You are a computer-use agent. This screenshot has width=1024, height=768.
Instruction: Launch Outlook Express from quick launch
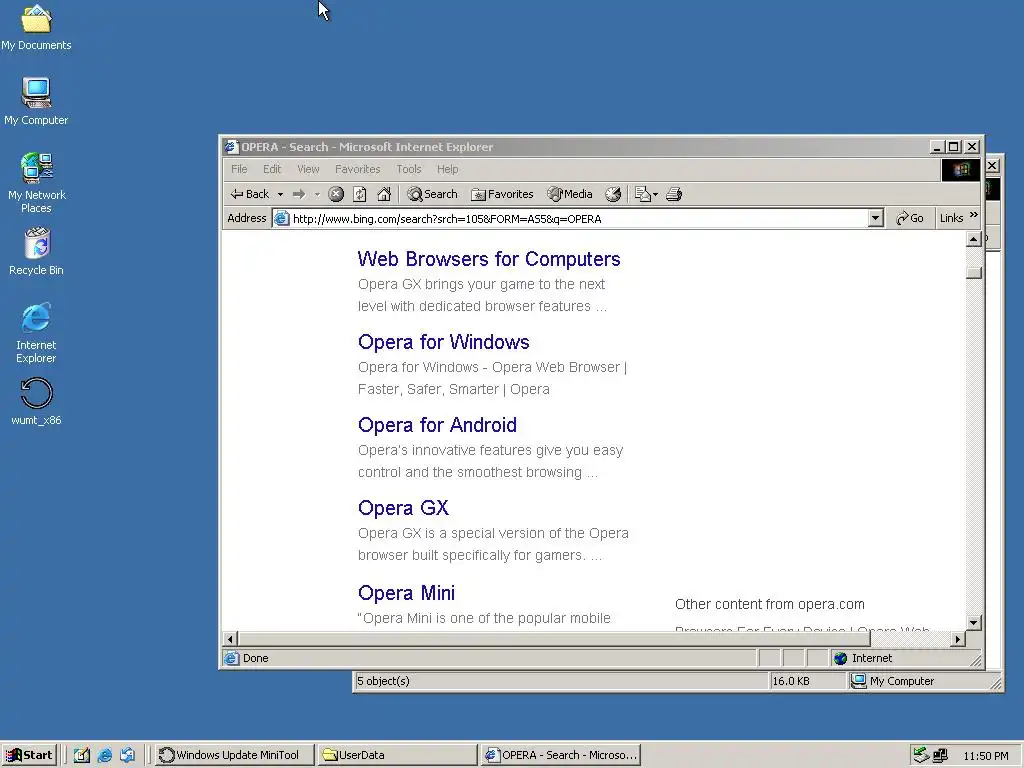pyautogui.click(x=127, y=755)
